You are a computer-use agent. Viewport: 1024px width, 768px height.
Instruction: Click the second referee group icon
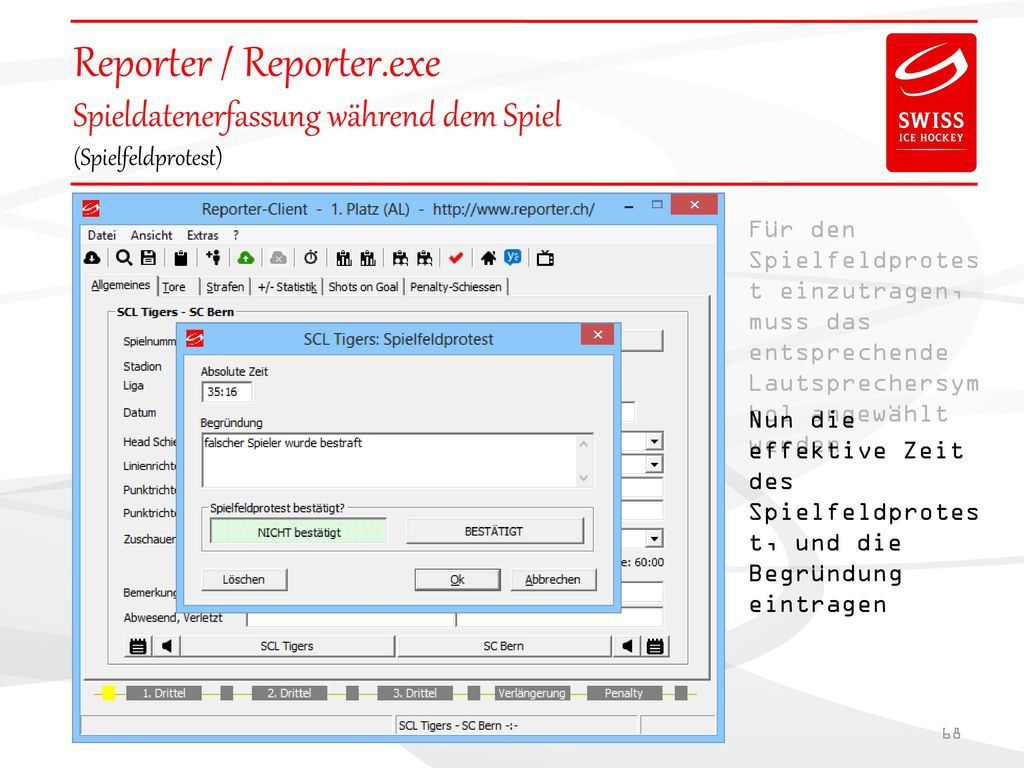click(x=424, y=258)
